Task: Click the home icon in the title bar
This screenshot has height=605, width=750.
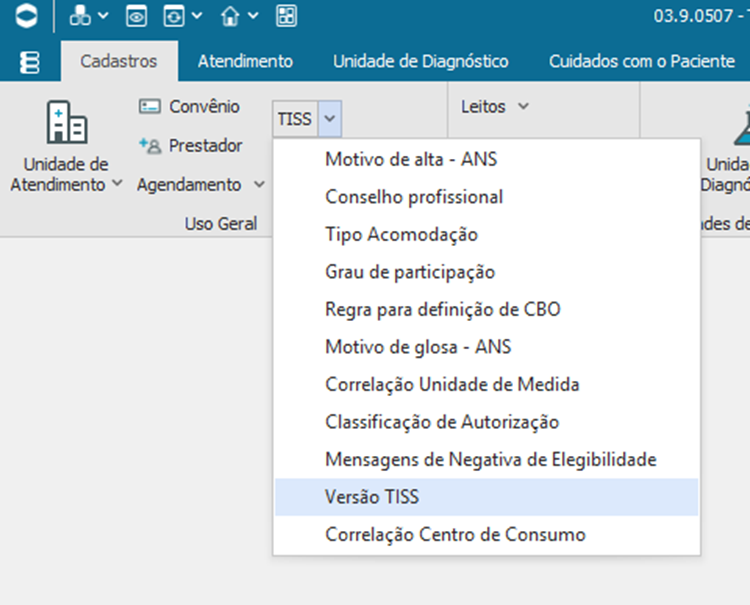Action: coord(231,16)
